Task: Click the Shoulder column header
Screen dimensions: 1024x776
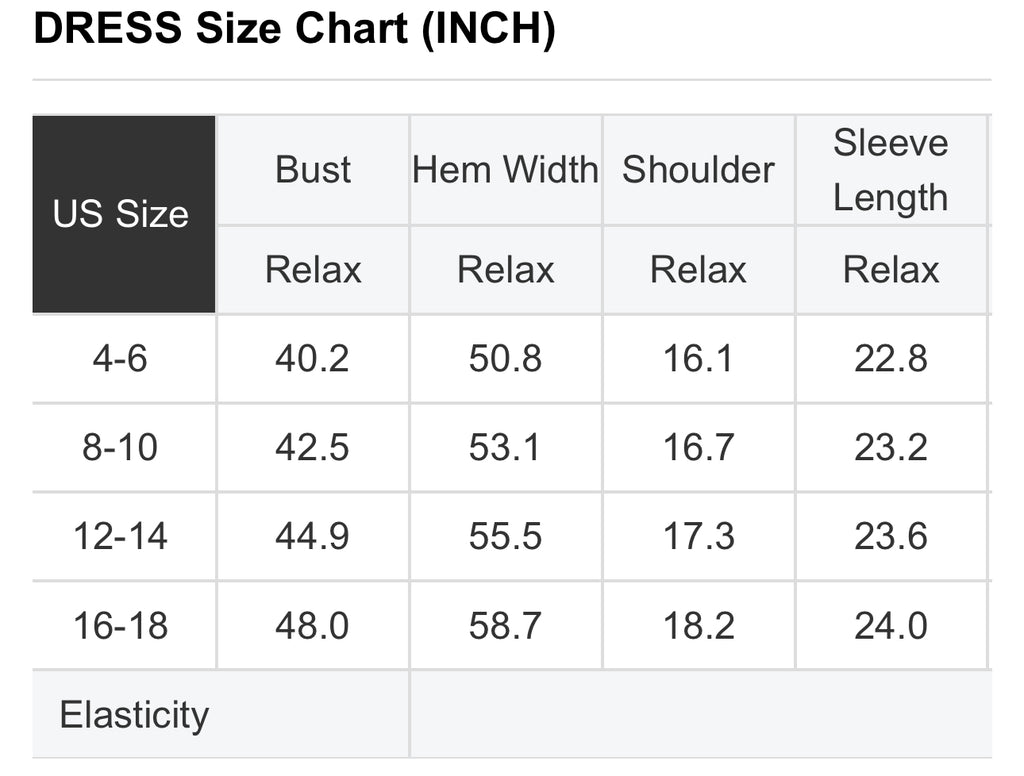Action: [x=698, y=170]
